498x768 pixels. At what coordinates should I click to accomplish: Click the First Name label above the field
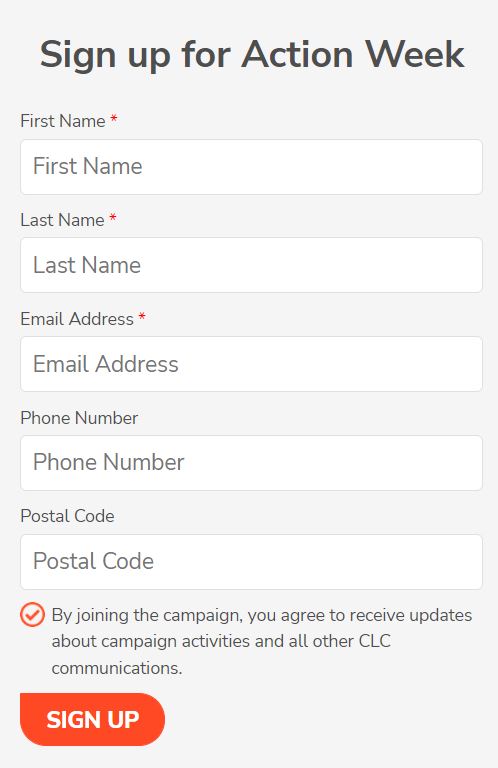pyautogui.click(x=63, y=121)
